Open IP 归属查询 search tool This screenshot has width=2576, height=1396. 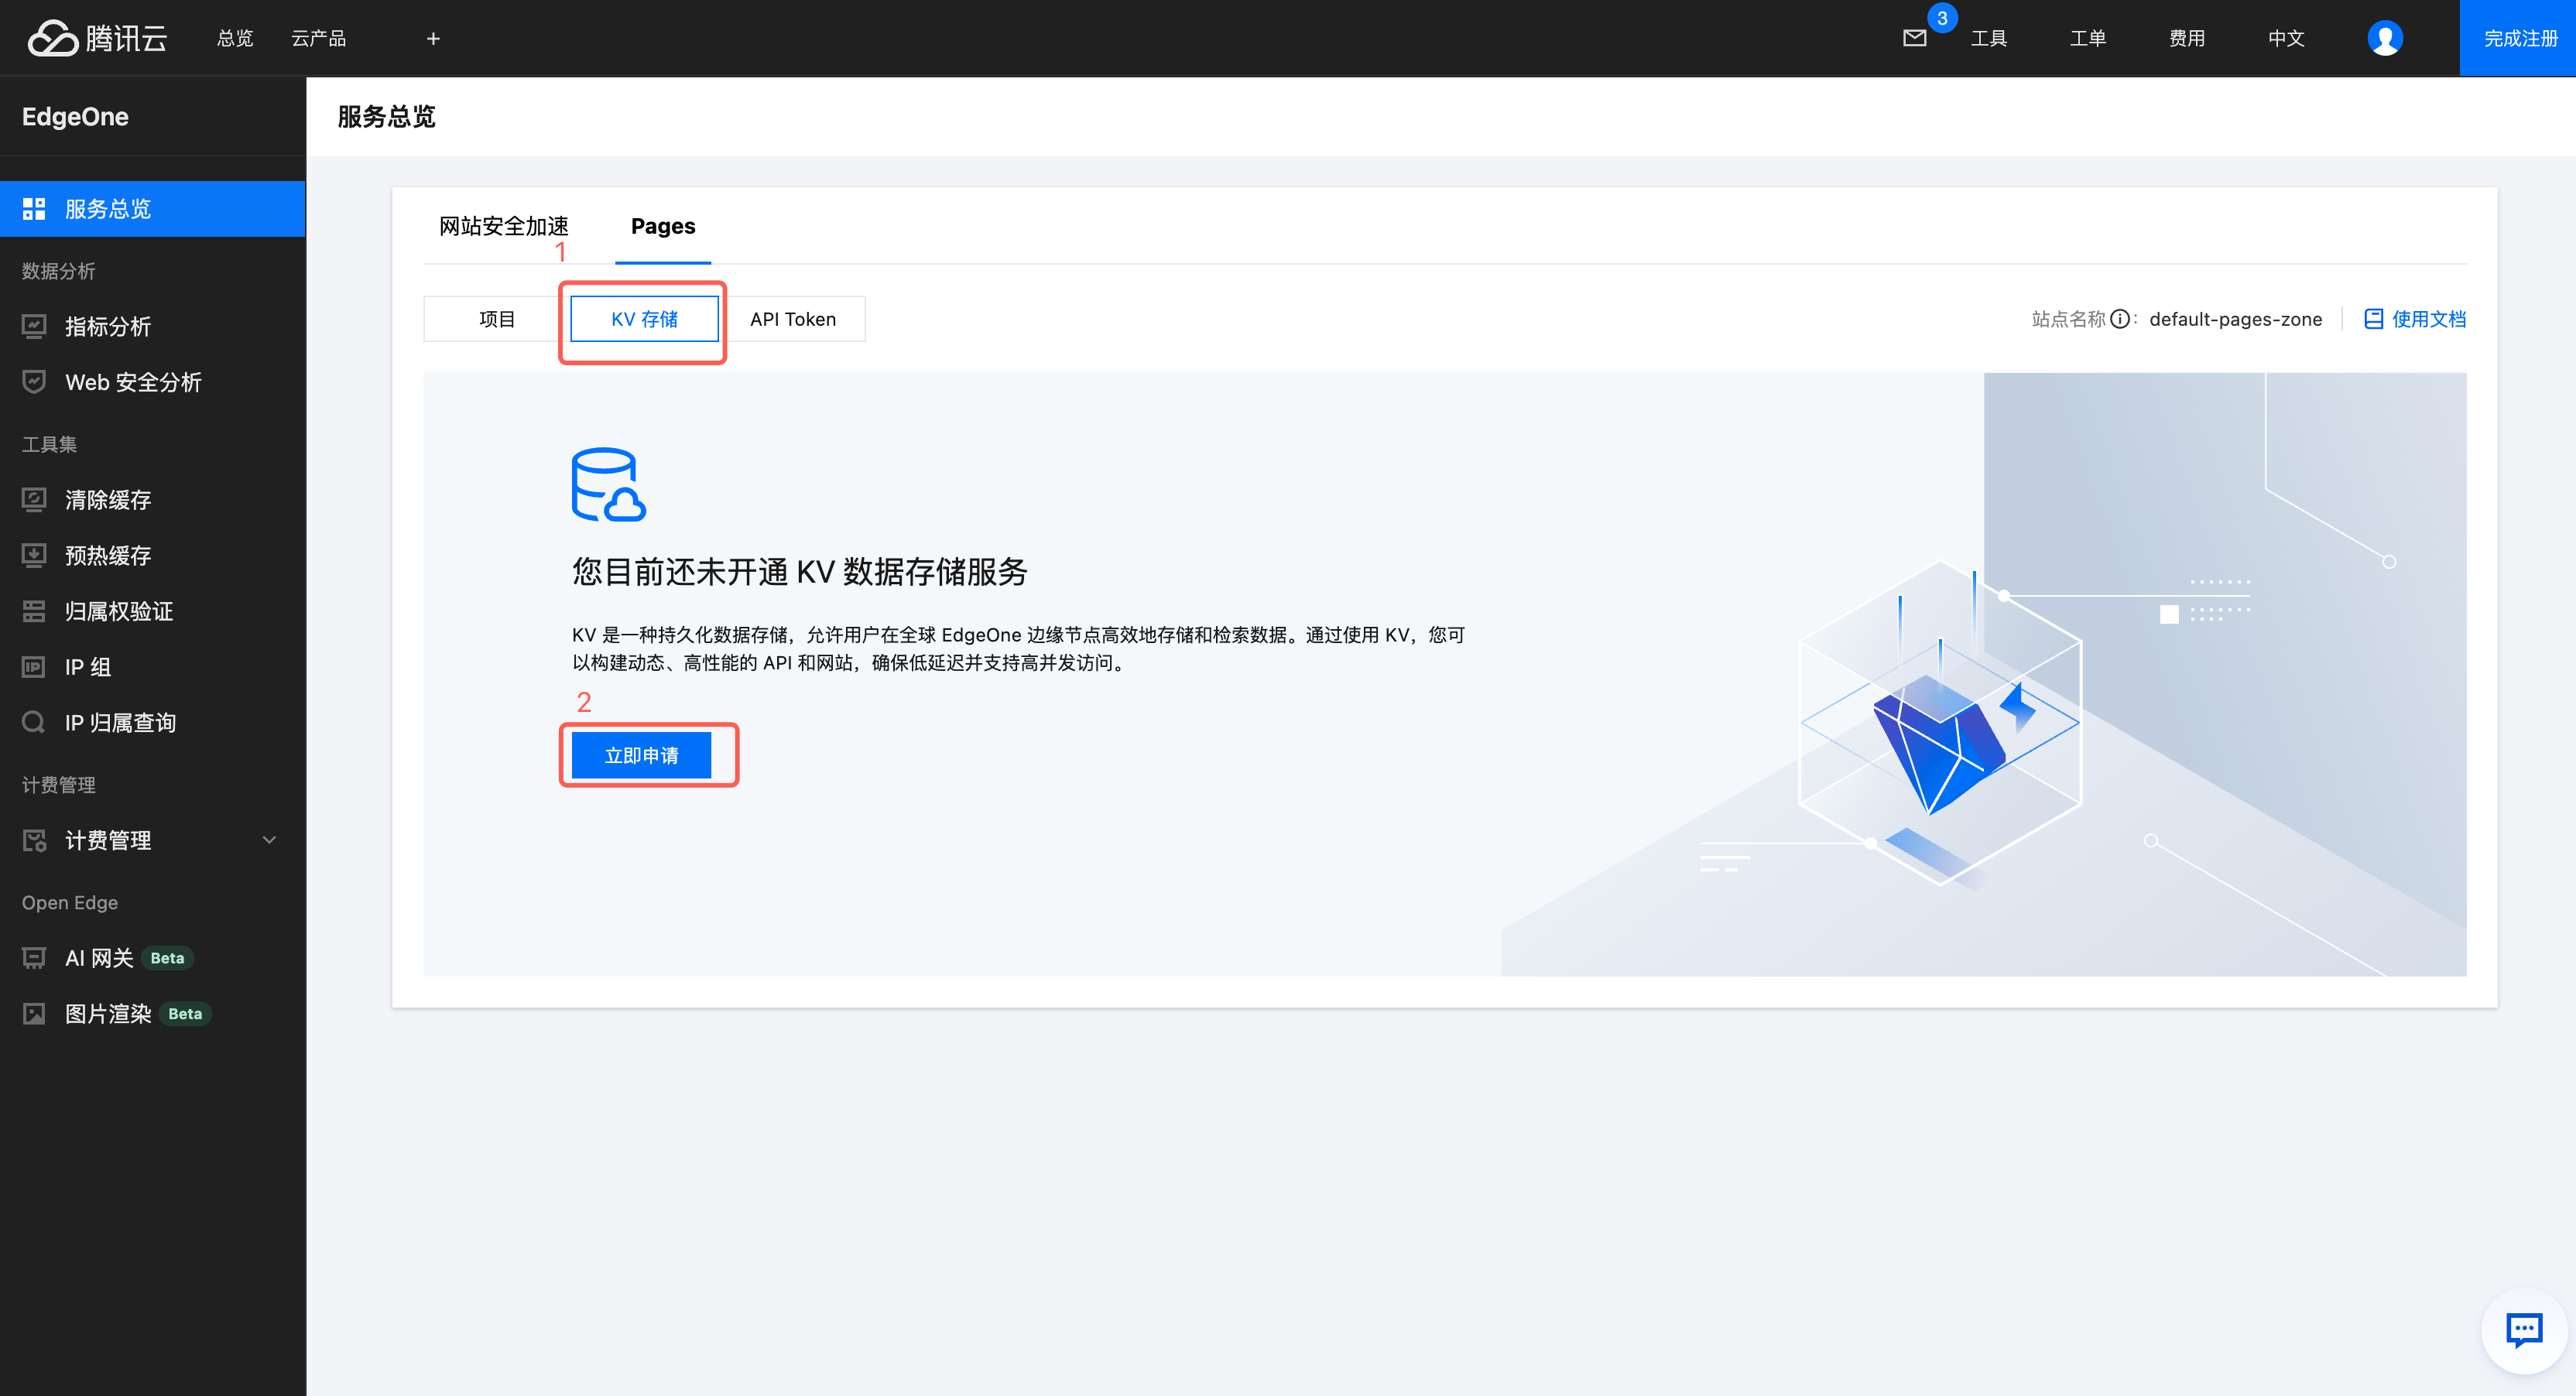click(x=120, y=722)
